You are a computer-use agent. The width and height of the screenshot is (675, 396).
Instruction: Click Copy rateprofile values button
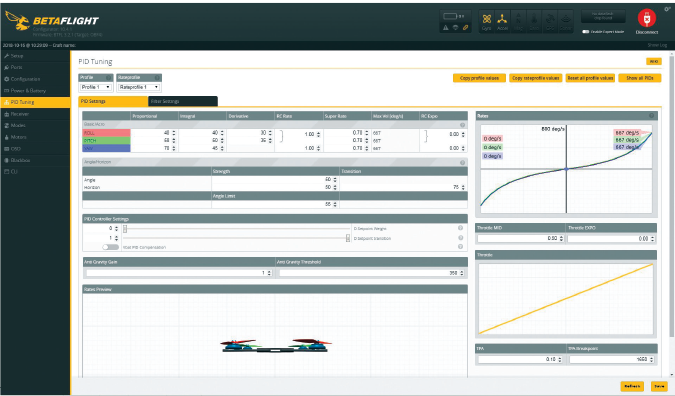pyautogui.click(x=536, y=78)
